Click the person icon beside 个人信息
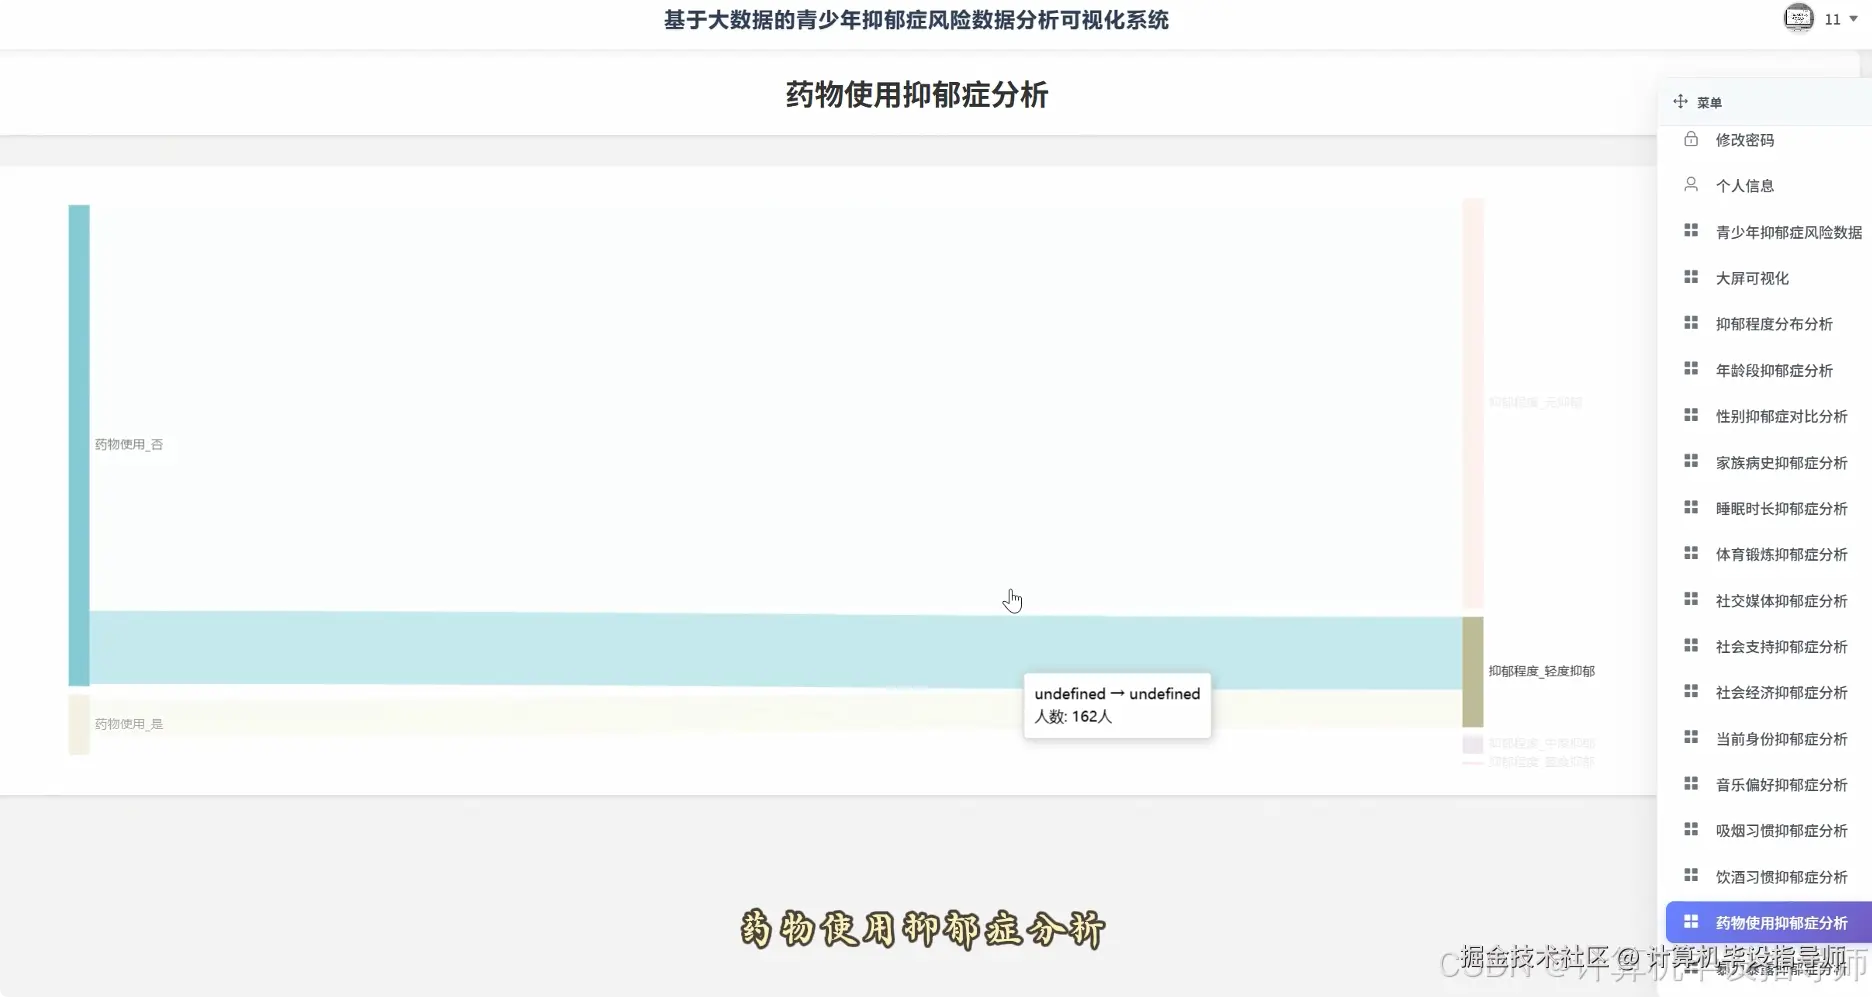Screen dimensions: 1872x997 point(1691,184)
